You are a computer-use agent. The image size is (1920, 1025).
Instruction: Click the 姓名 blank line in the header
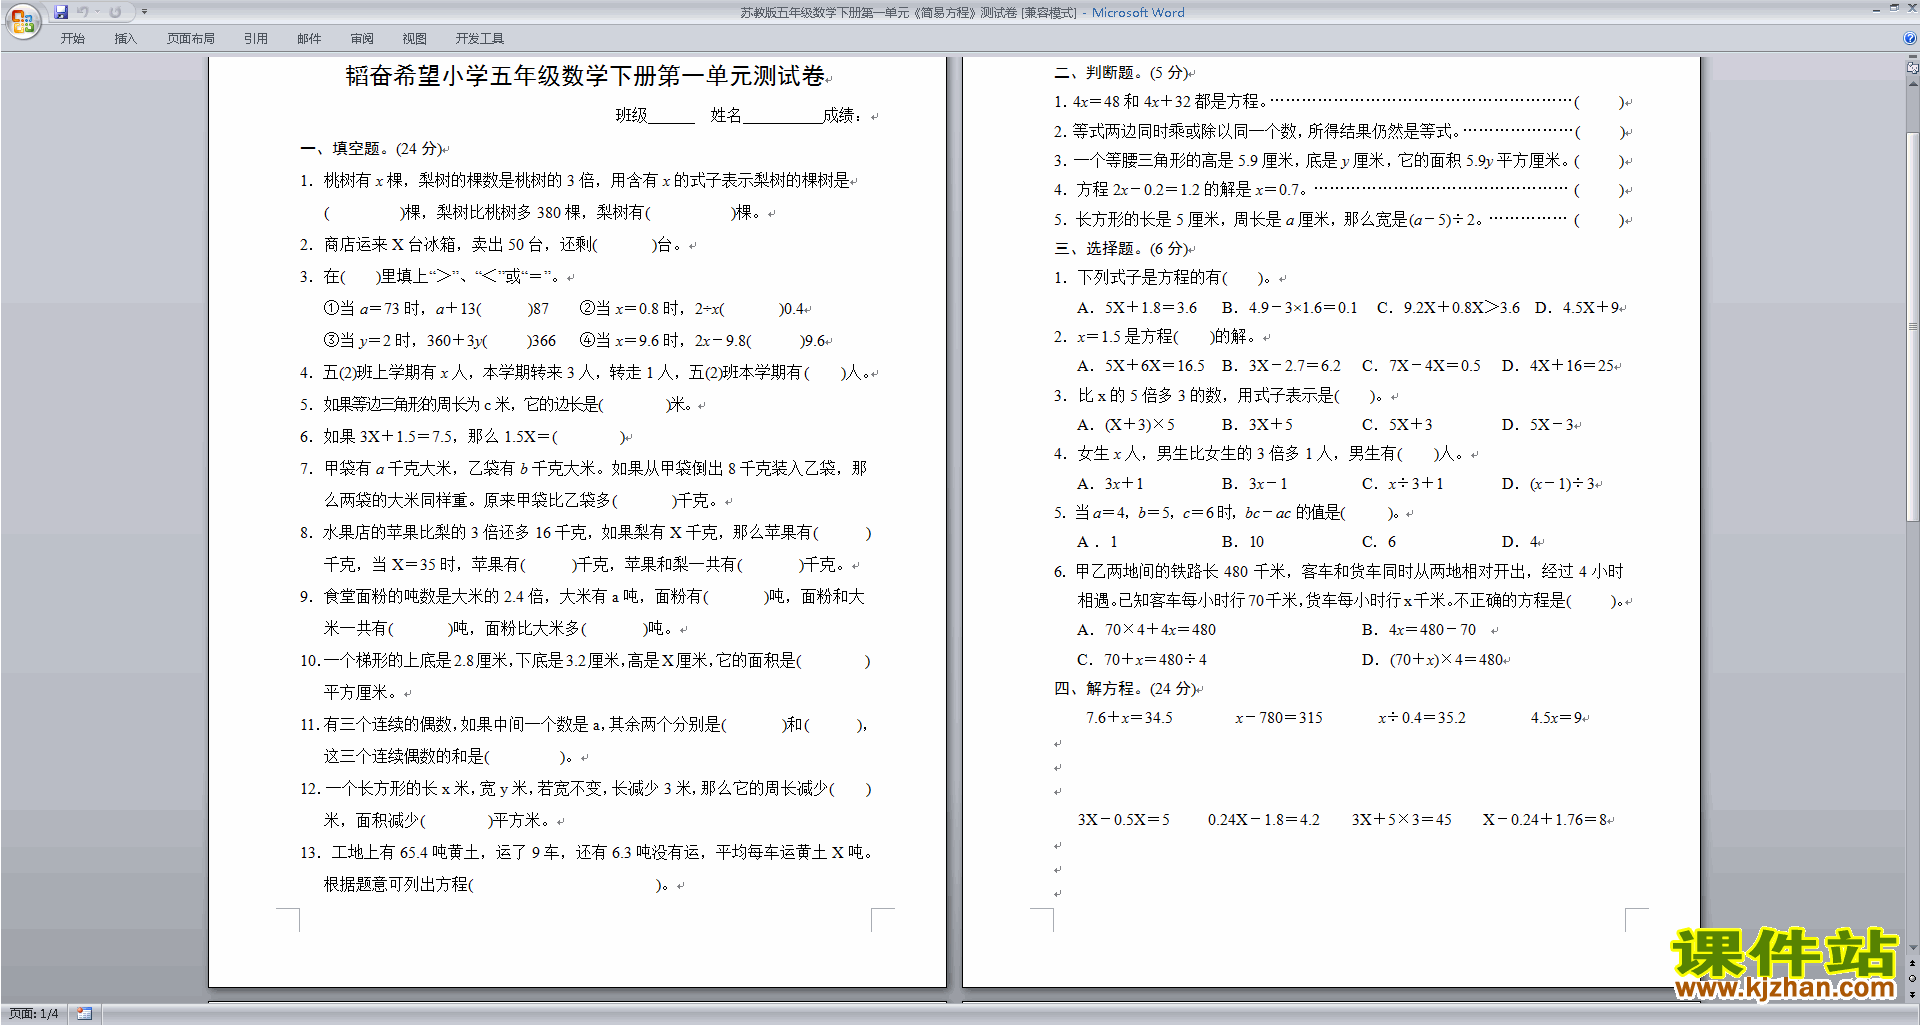(x=783, y=116)
